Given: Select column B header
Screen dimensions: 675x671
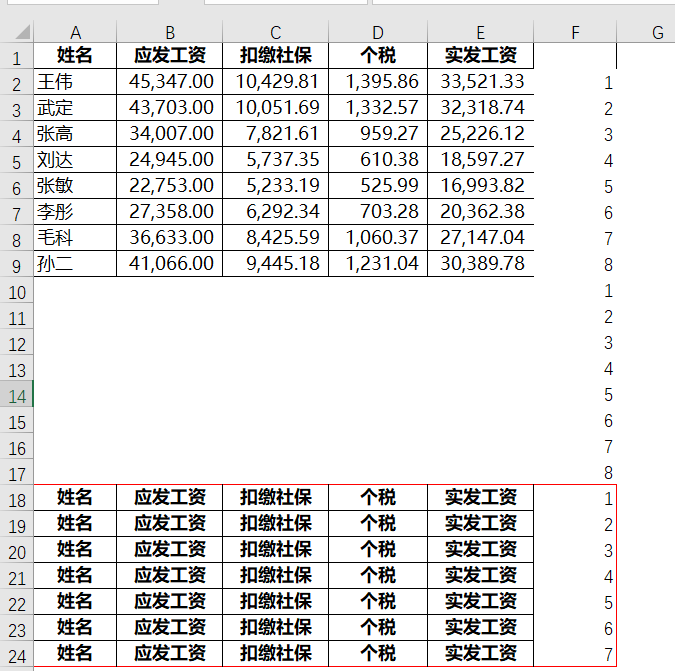Looking at the screenshot, I should pyautogui.click(x=170, y=32).
